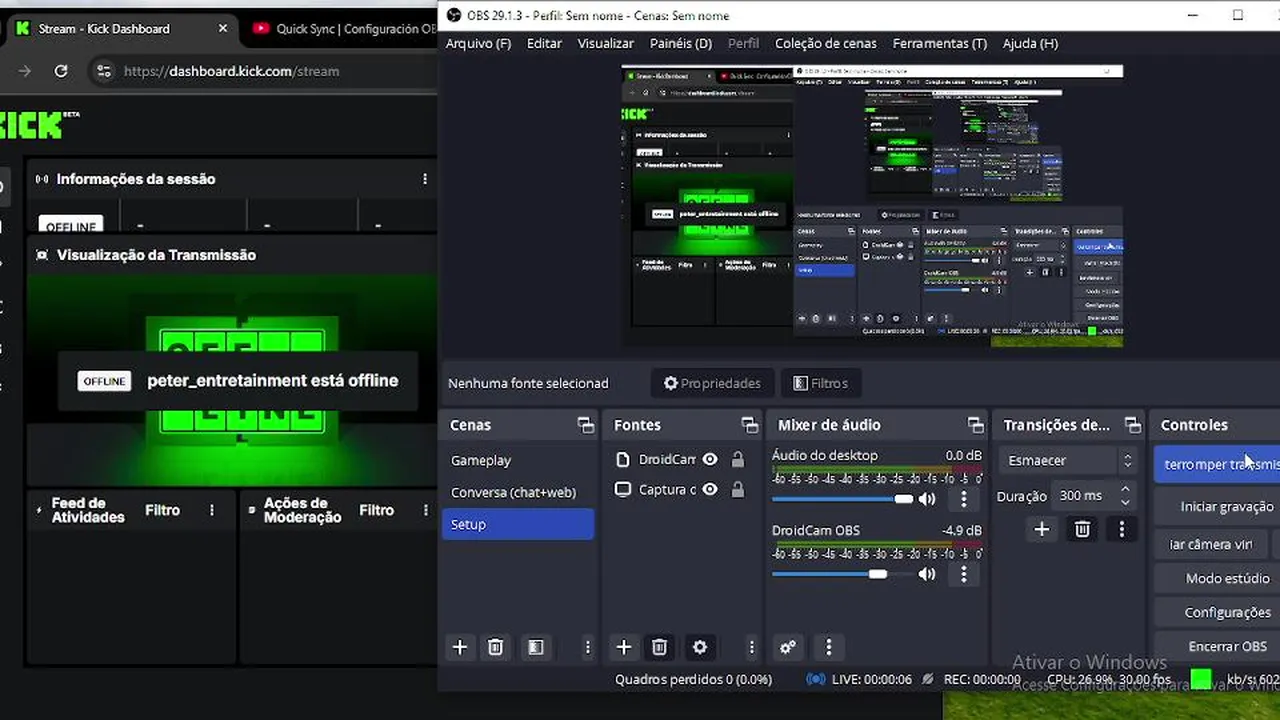Add a transition with the plus icon

click(x=1042, y=529)
